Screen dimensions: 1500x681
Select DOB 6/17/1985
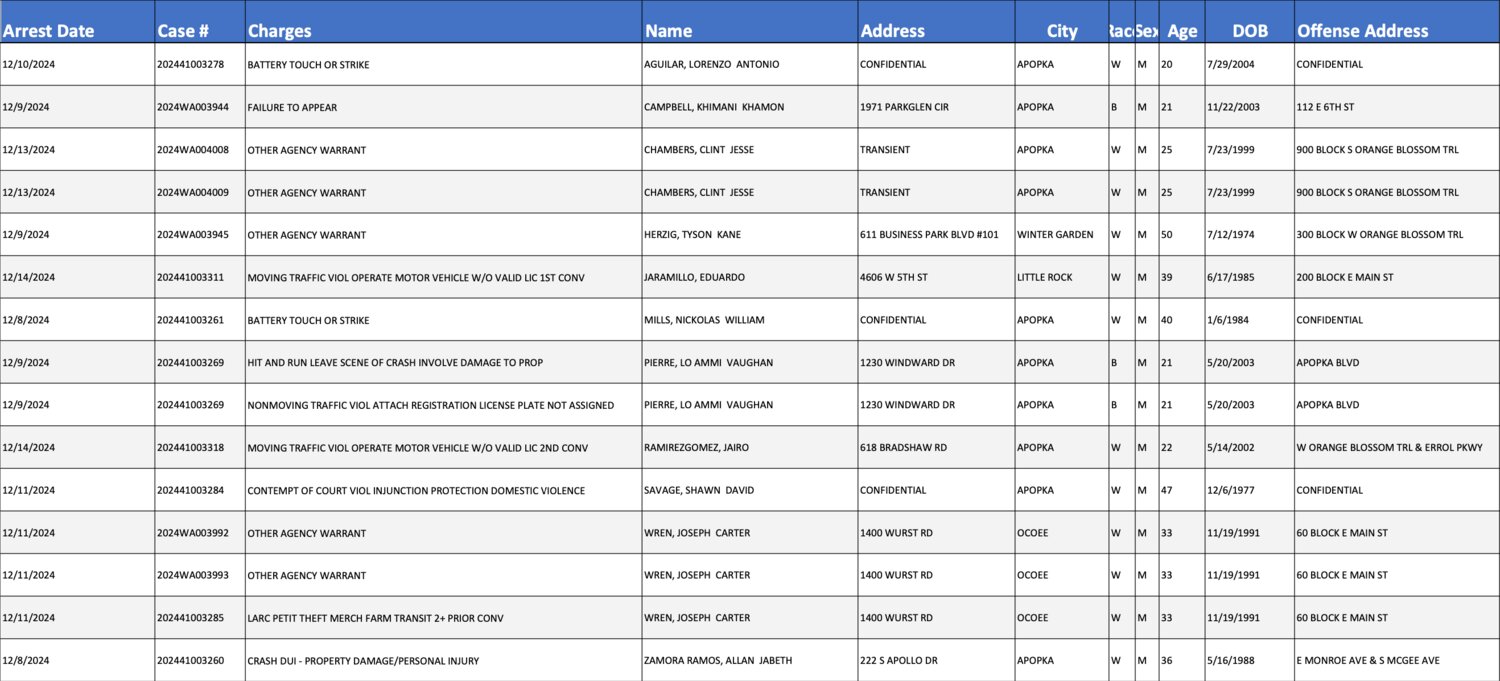pyautogui.click(x=1230, y=277)
